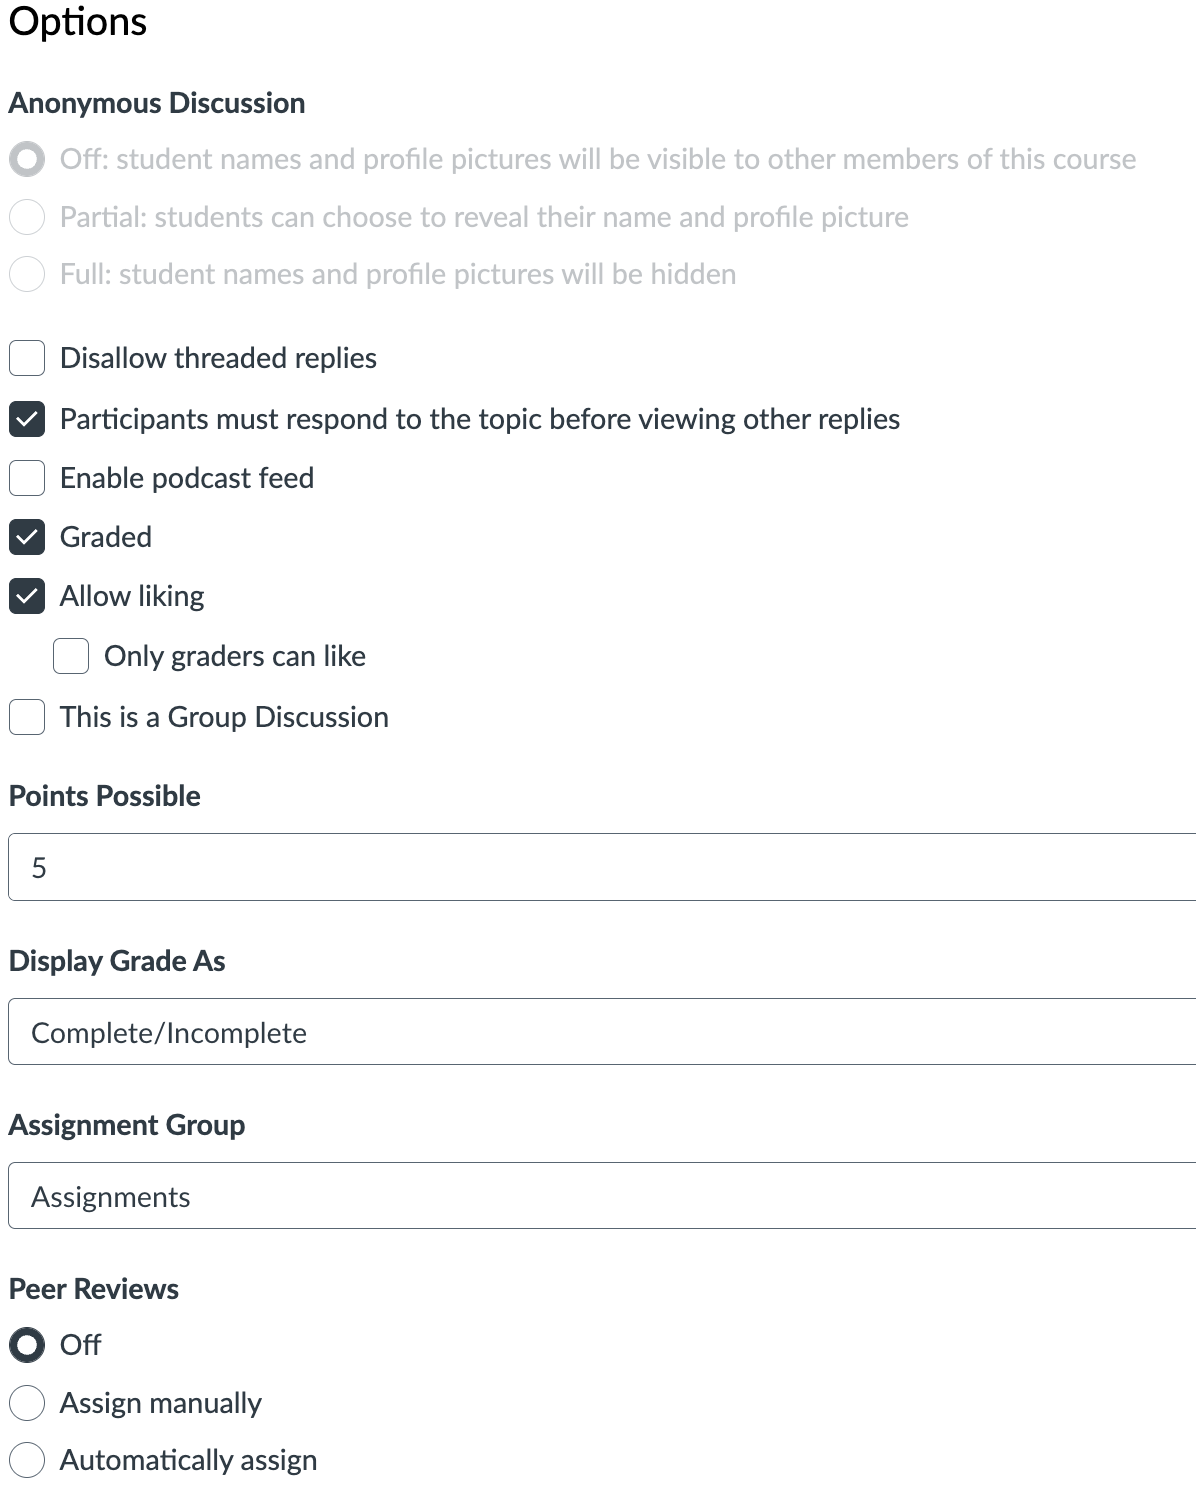The width and height of the screenshot is (1196, 1488).
Task: Uncheck the Graded checkbox
Action: click(x=27, y=537)
